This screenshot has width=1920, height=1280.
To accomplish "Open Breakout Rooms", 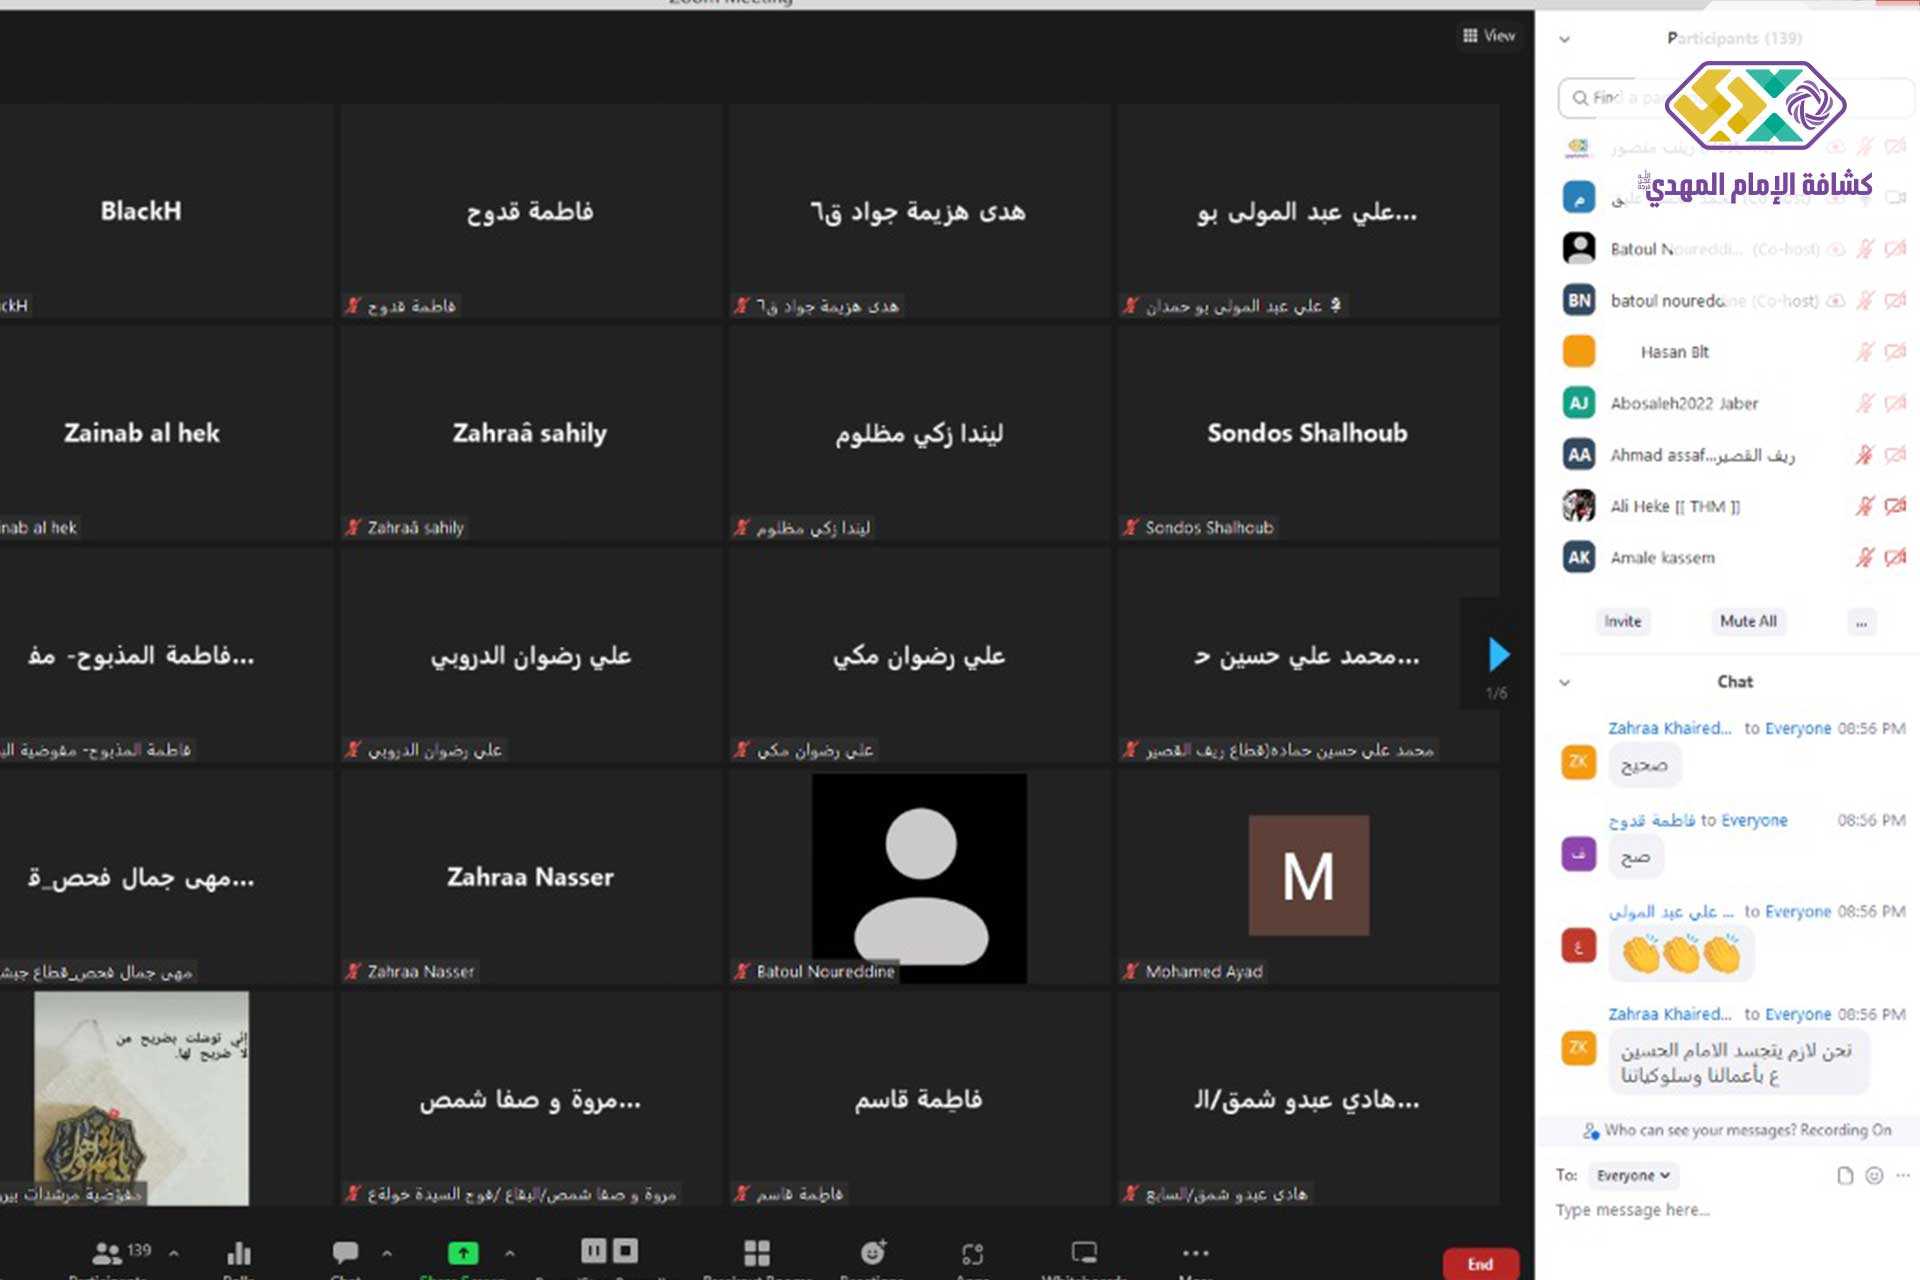I will (x=757, y=1253).
